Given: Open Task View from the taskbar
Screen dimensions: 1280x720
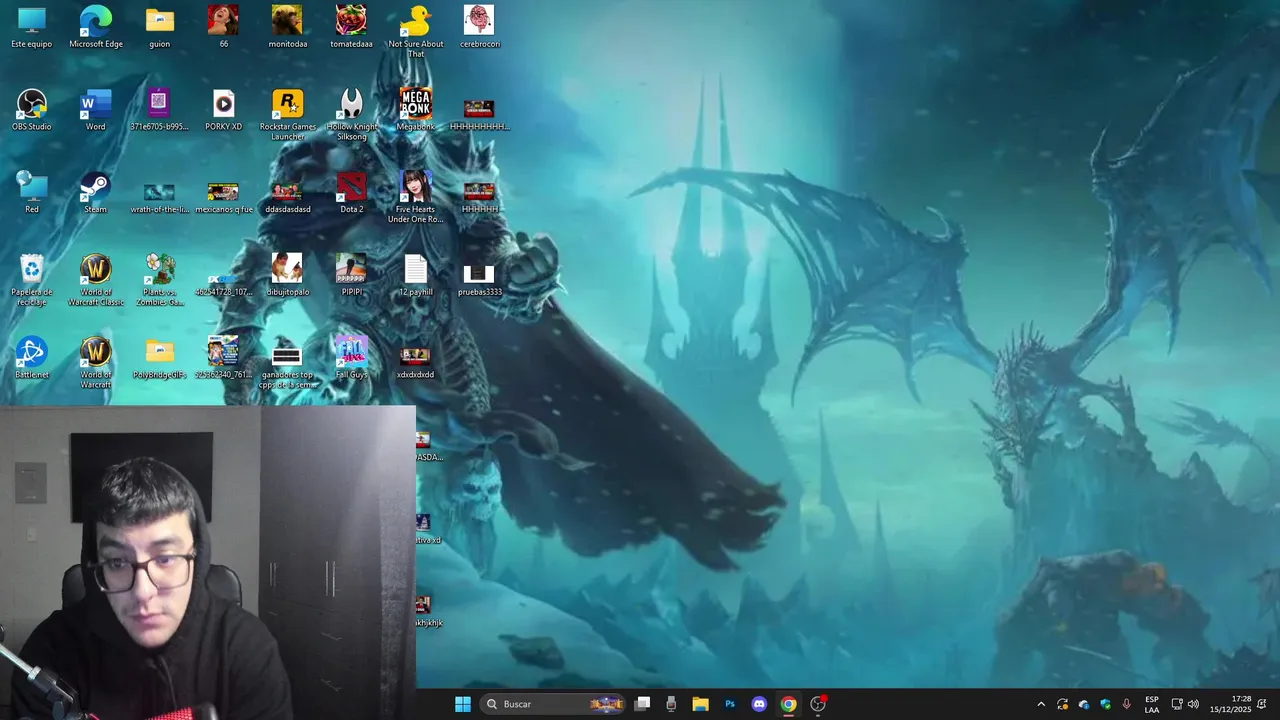Looking at the screenshot, I should 643,704.
